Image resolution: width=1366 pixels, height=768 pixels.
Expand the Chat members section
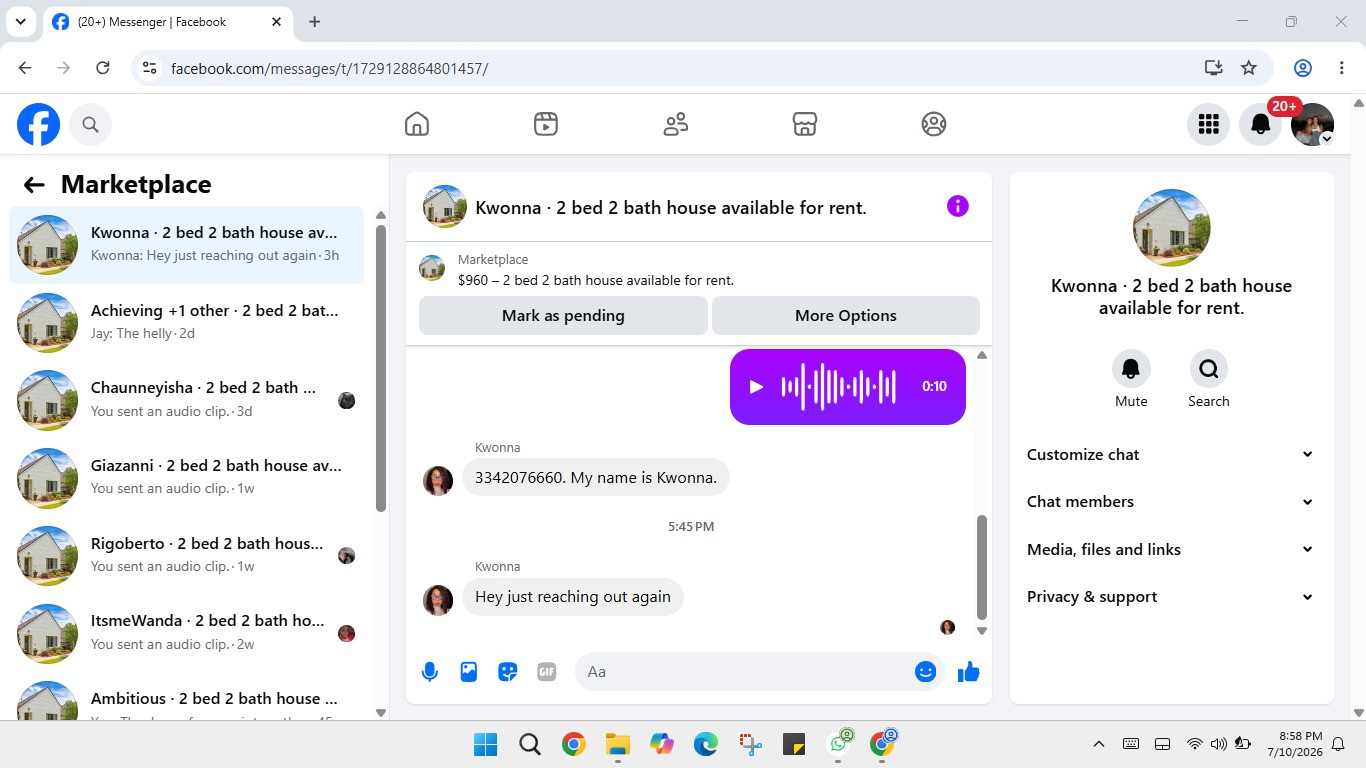point(1171,502)
